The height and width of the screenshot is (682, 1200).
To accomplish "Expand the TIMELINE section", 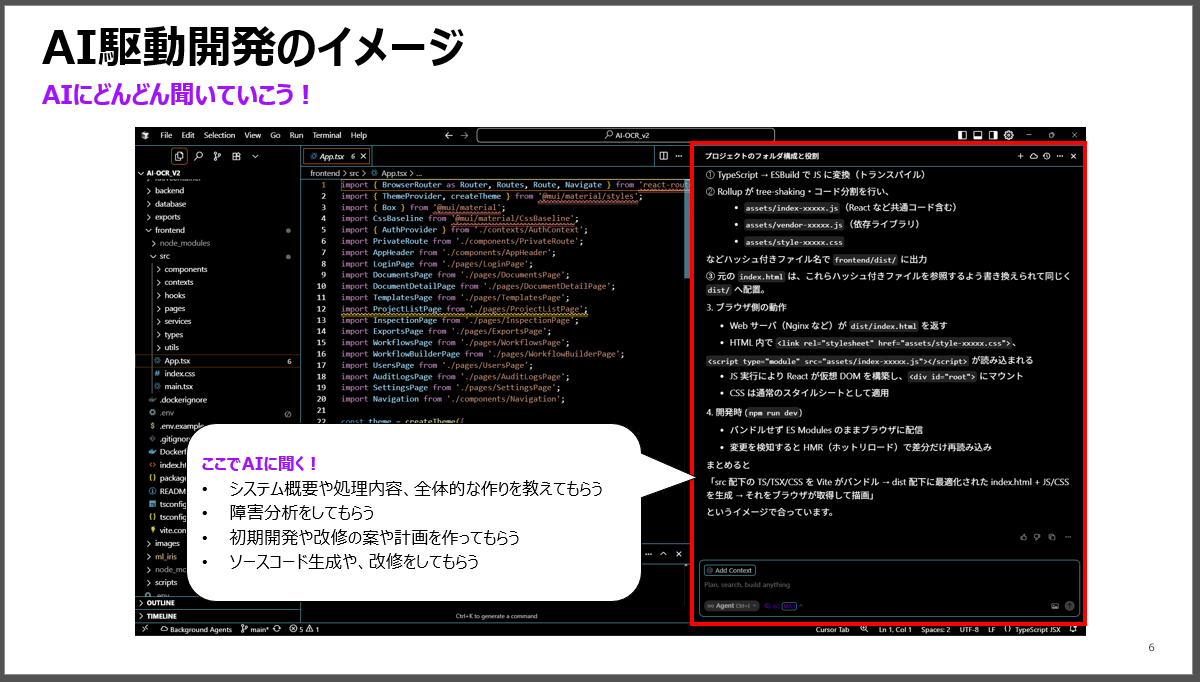I will pos(217,617).
